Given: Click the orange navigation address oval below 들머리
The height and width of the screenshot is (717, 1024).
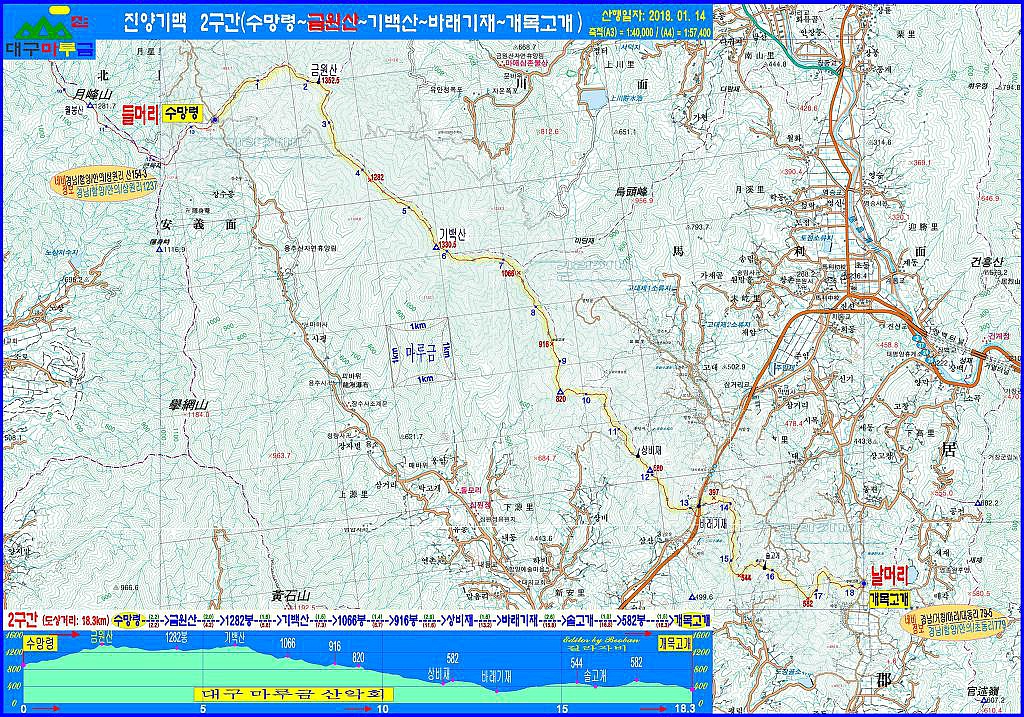Looking at the screenshot, I should tap(105, 184).
